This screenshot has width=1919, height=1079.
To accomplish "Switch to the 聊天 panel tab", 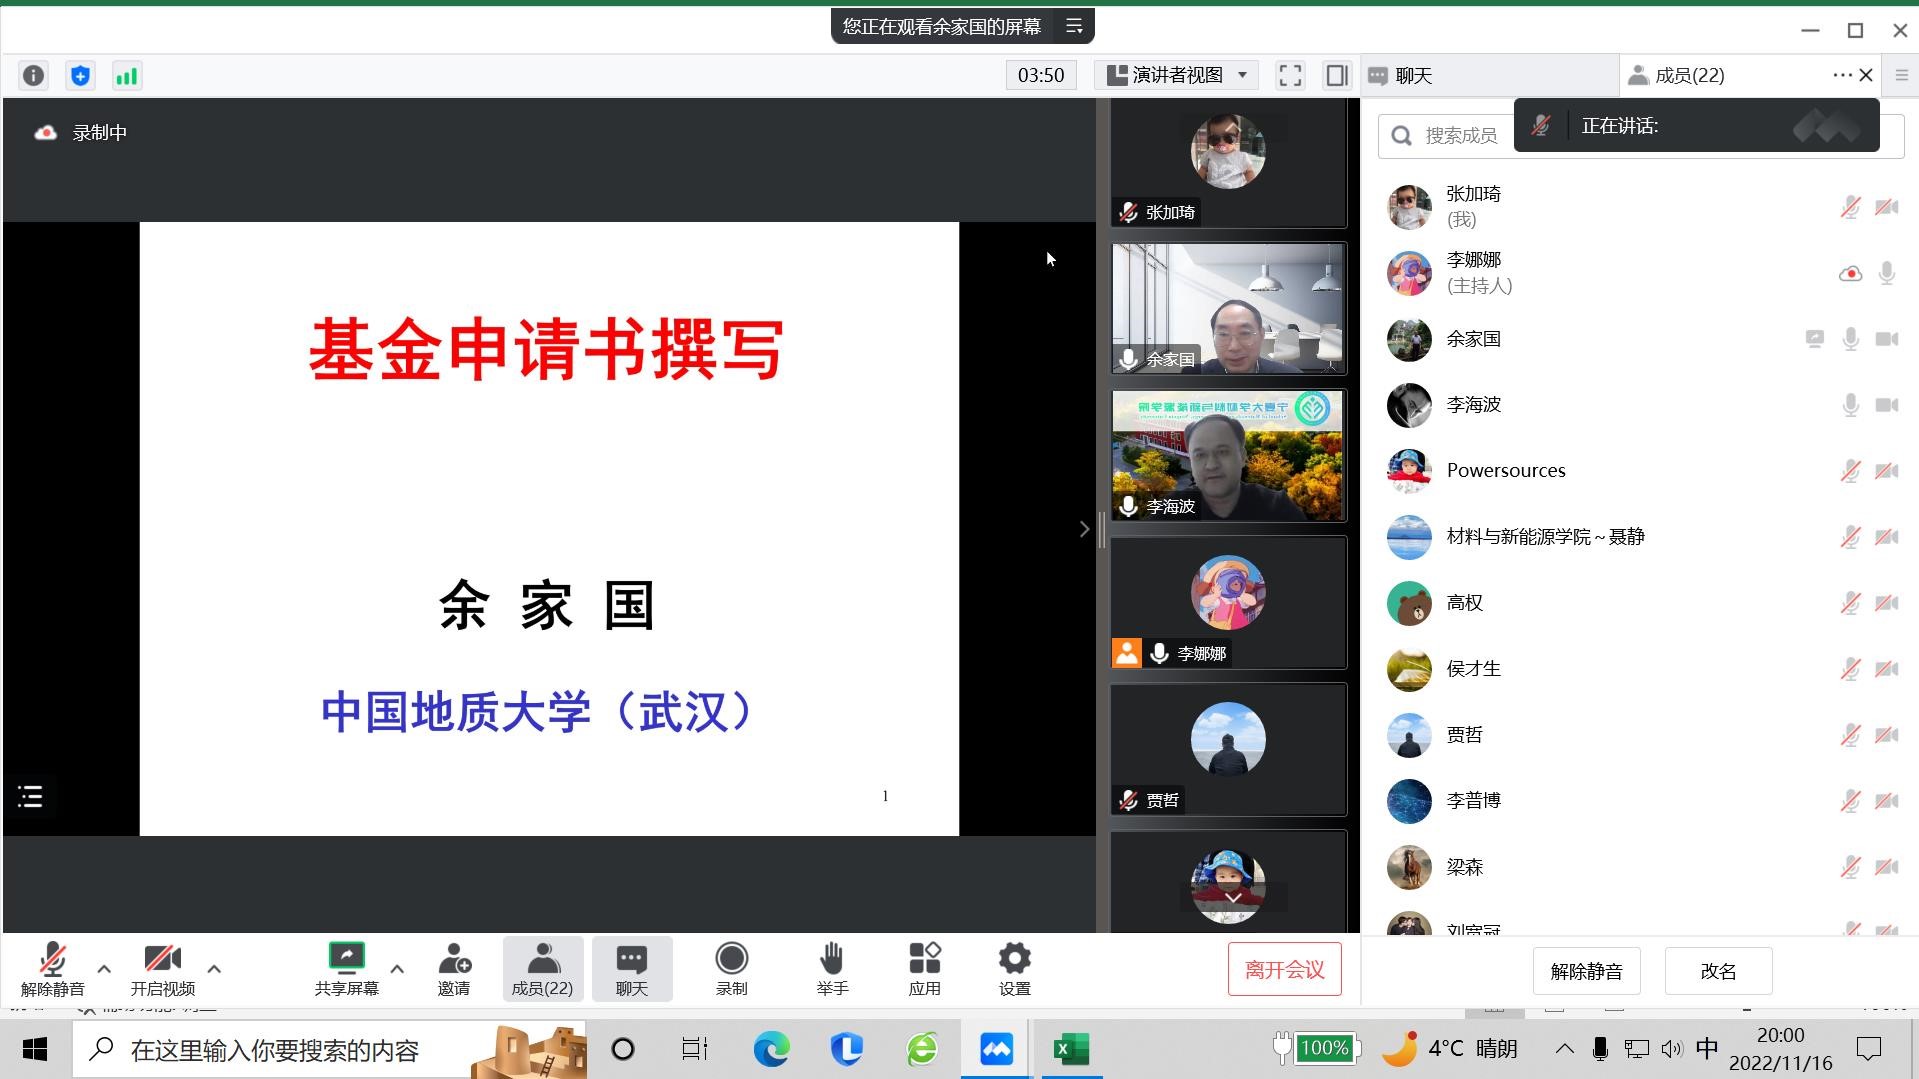I will click(x=1413, y=76).
